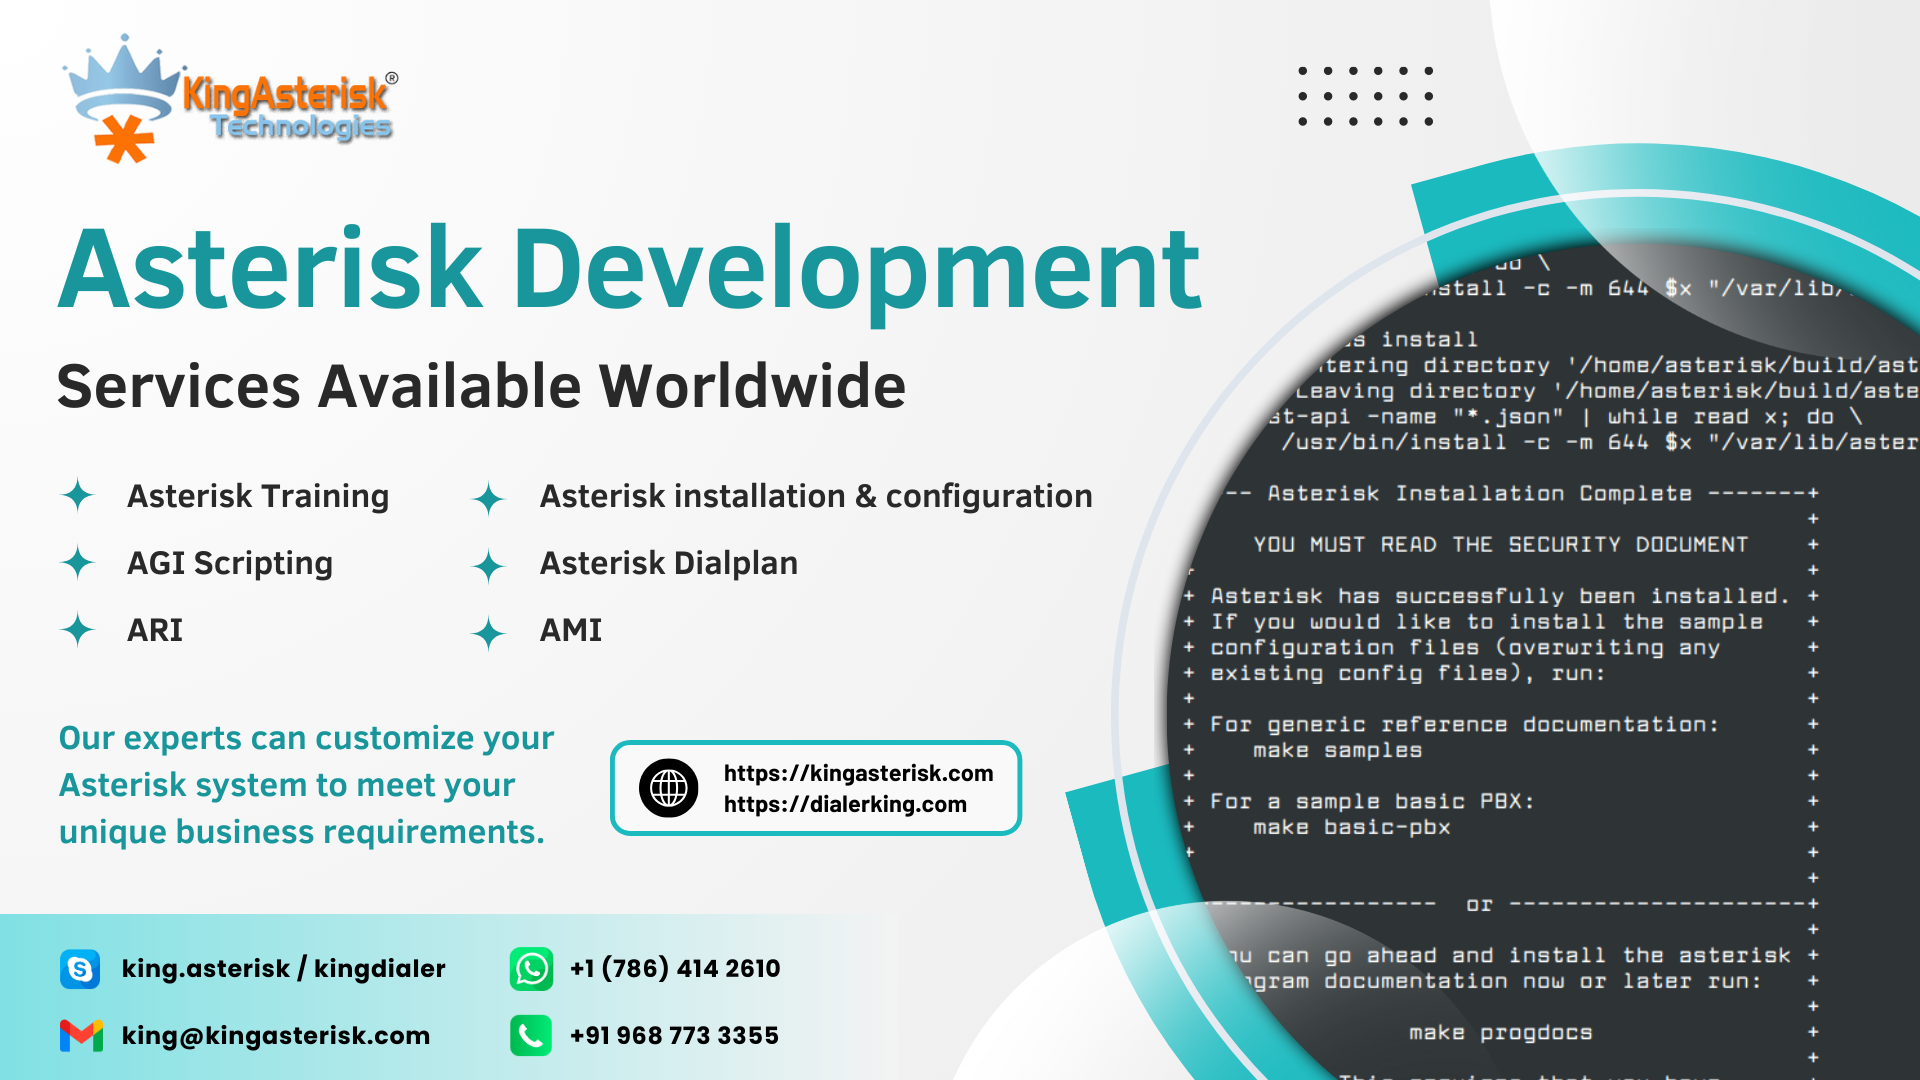Click the AMI text

(571, 630)
